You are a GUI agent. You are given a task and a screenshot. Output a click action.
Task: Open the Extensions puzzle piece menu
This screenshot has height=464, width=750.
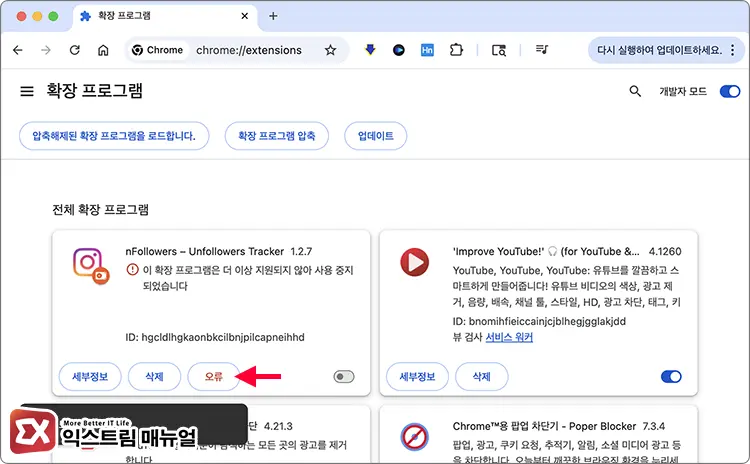click(x=456, y=50)
